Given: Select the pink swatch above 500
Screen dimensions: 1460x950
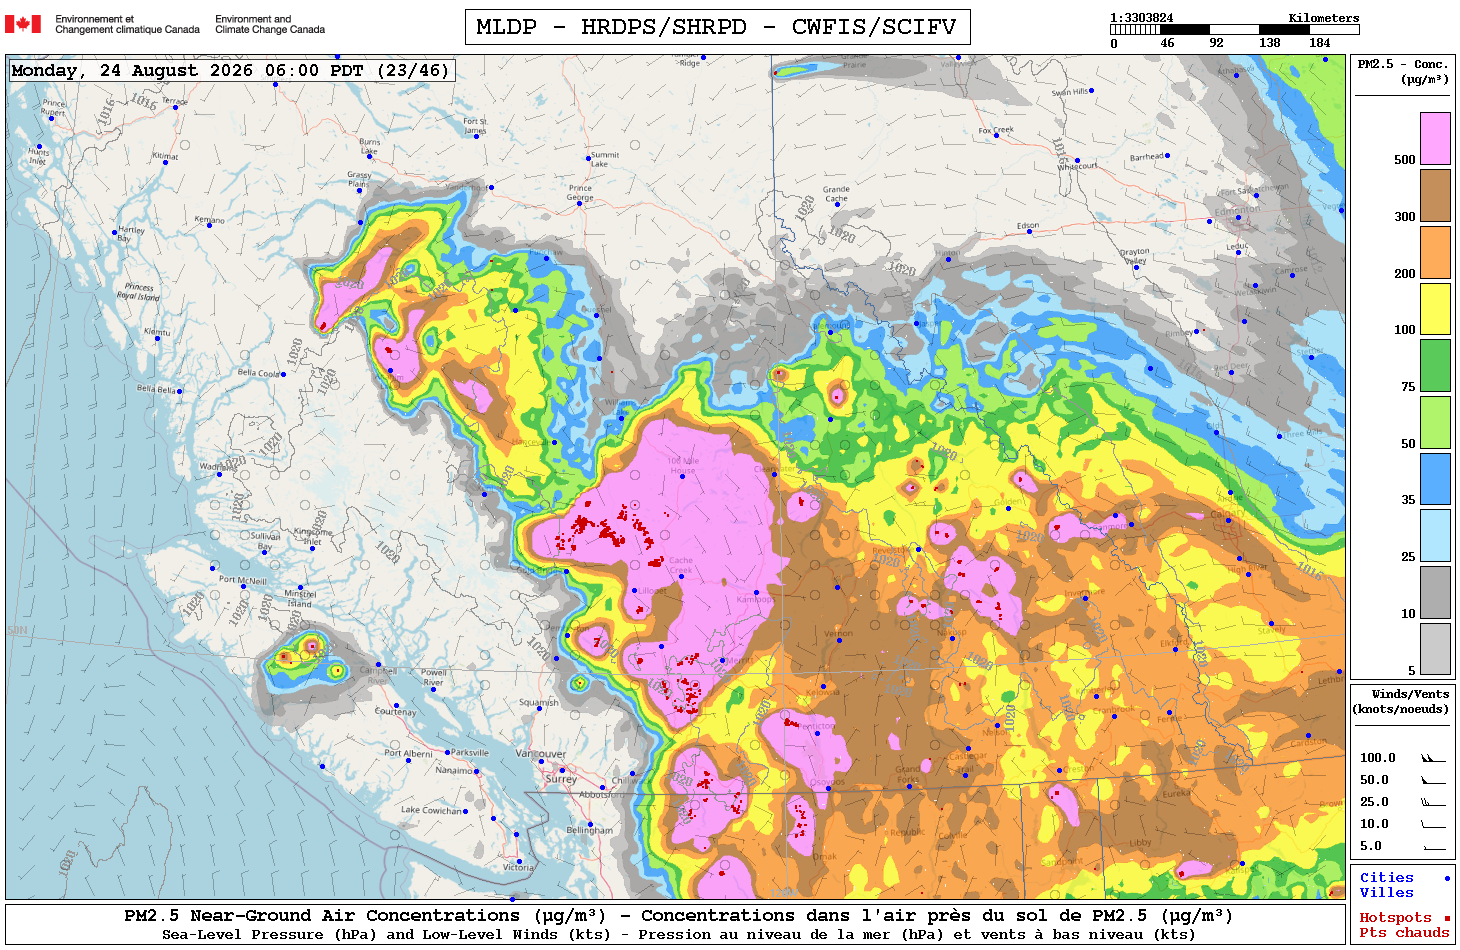Looking at the screenshot, I should [1435, 138].
